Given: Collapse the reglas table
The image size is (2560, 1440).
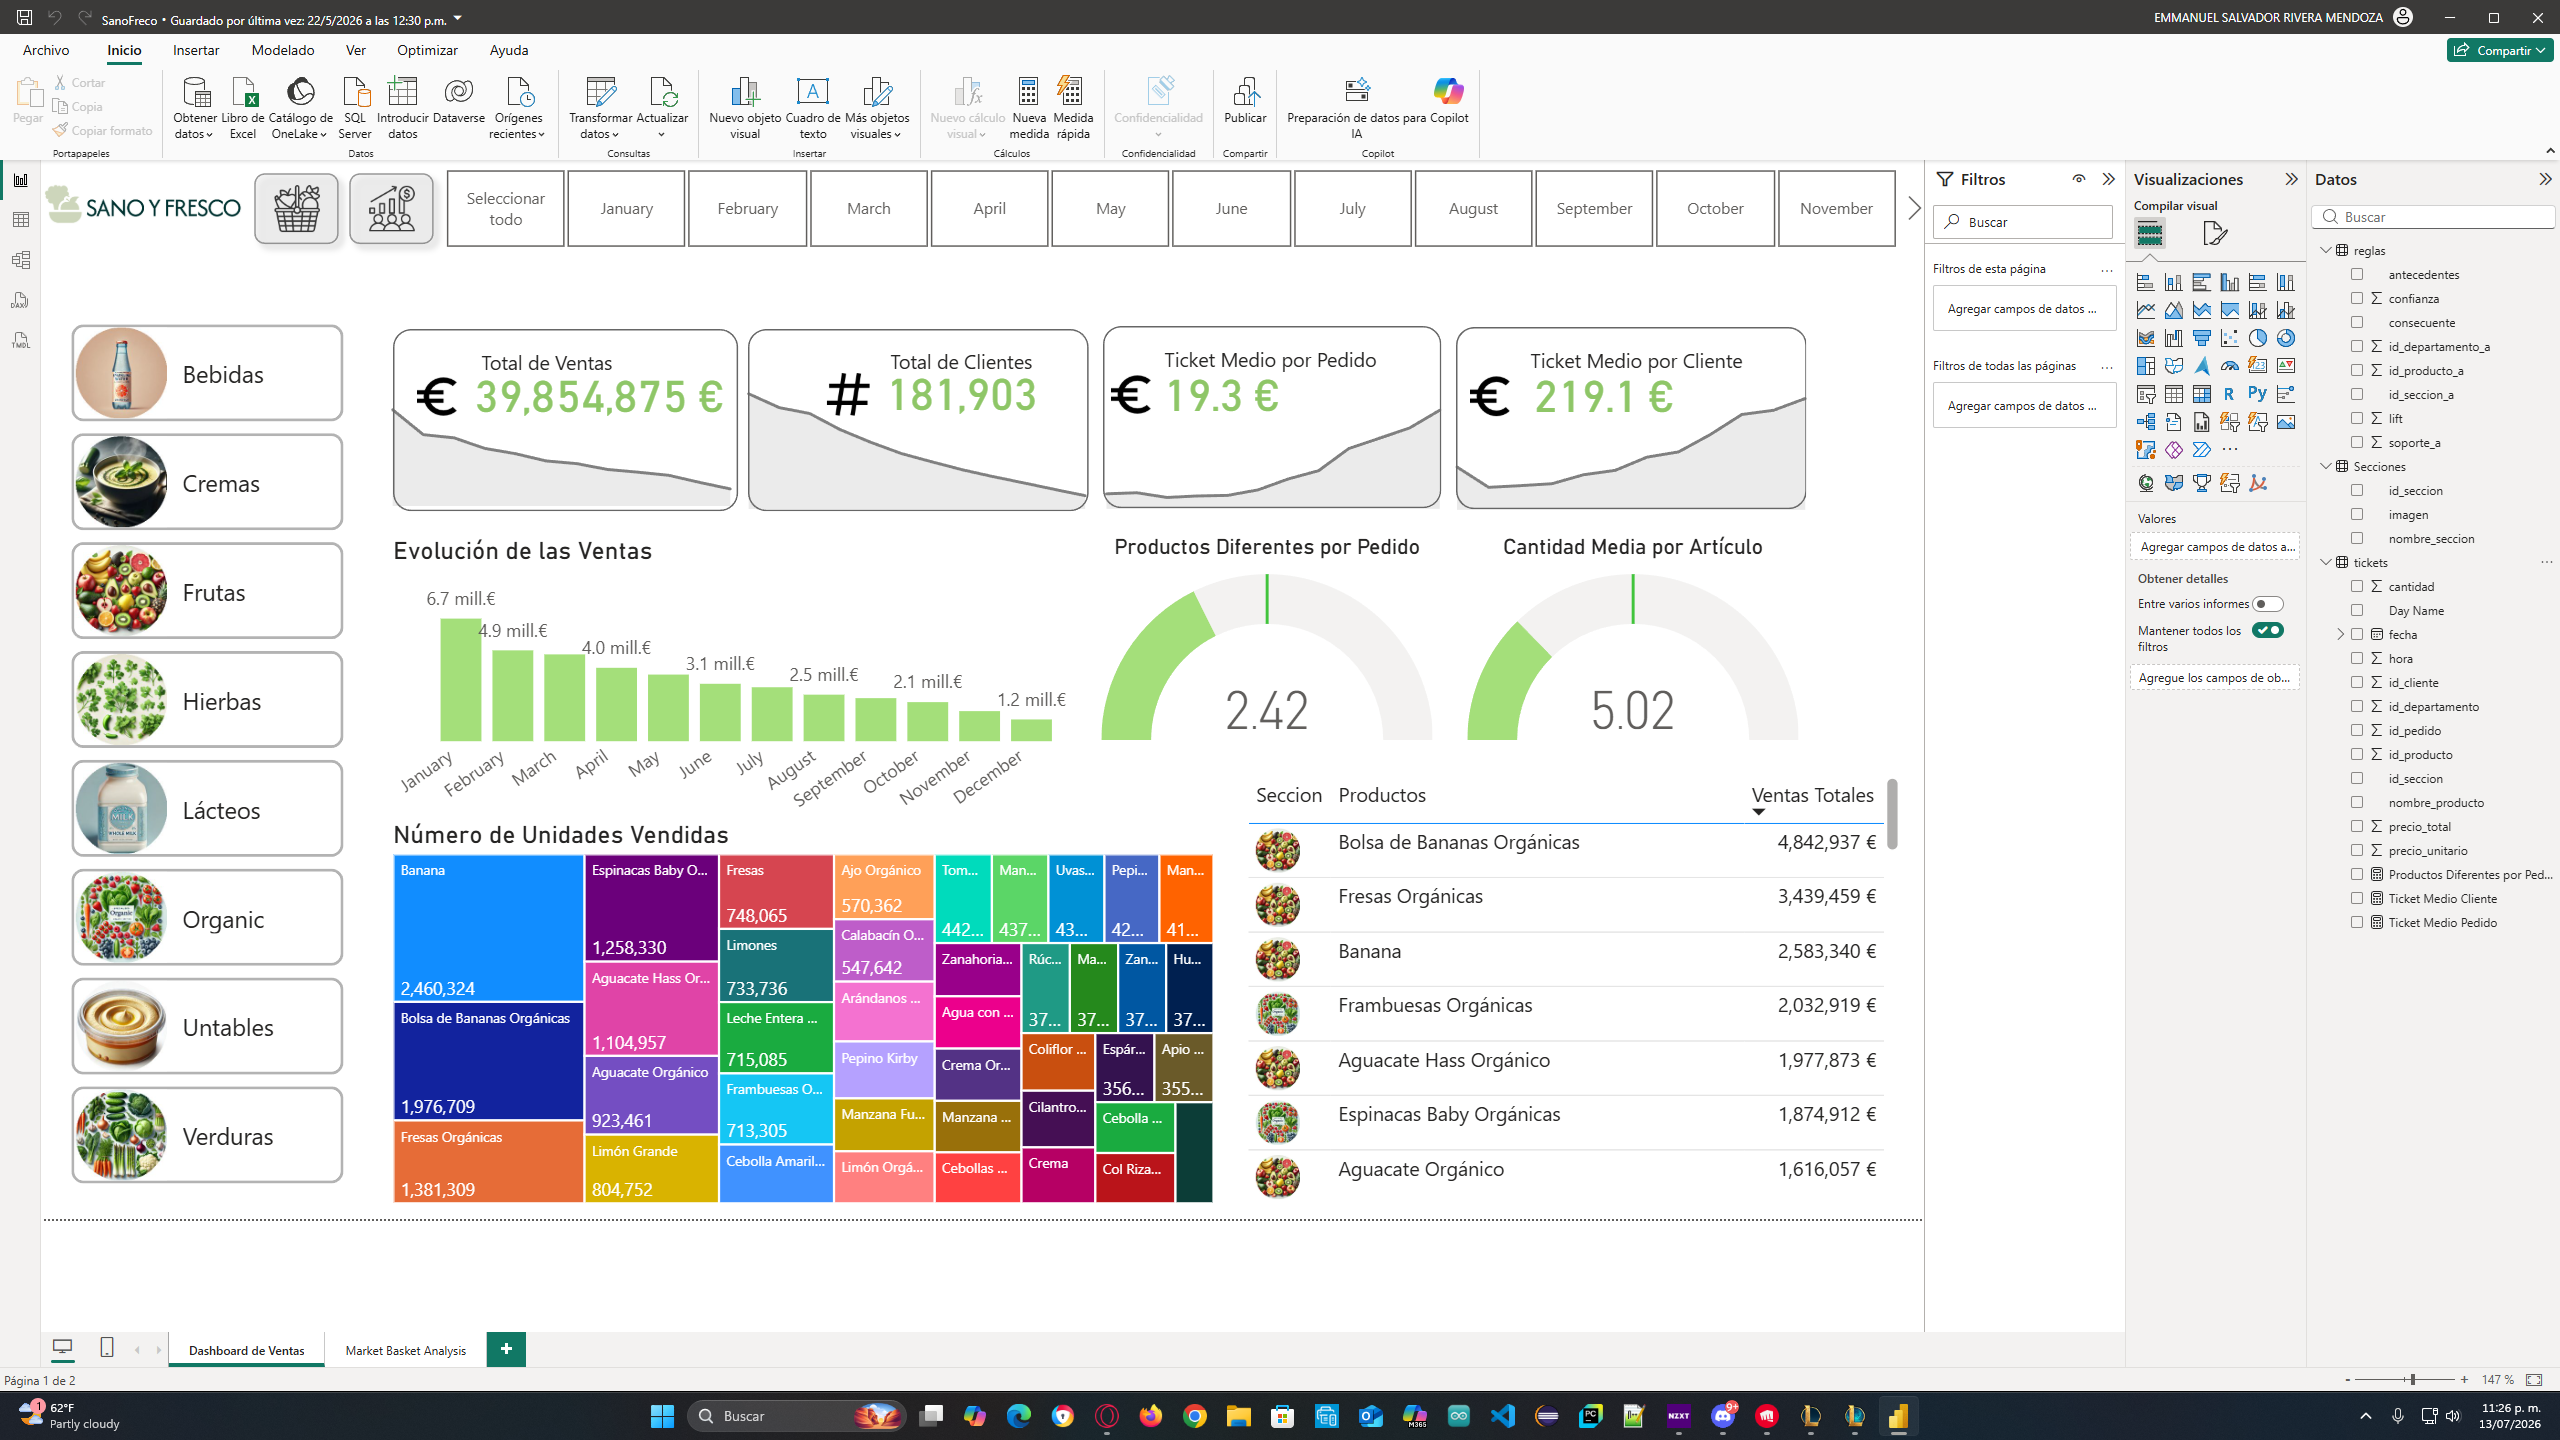Looking at the screenshot, I should point(2326,250).
